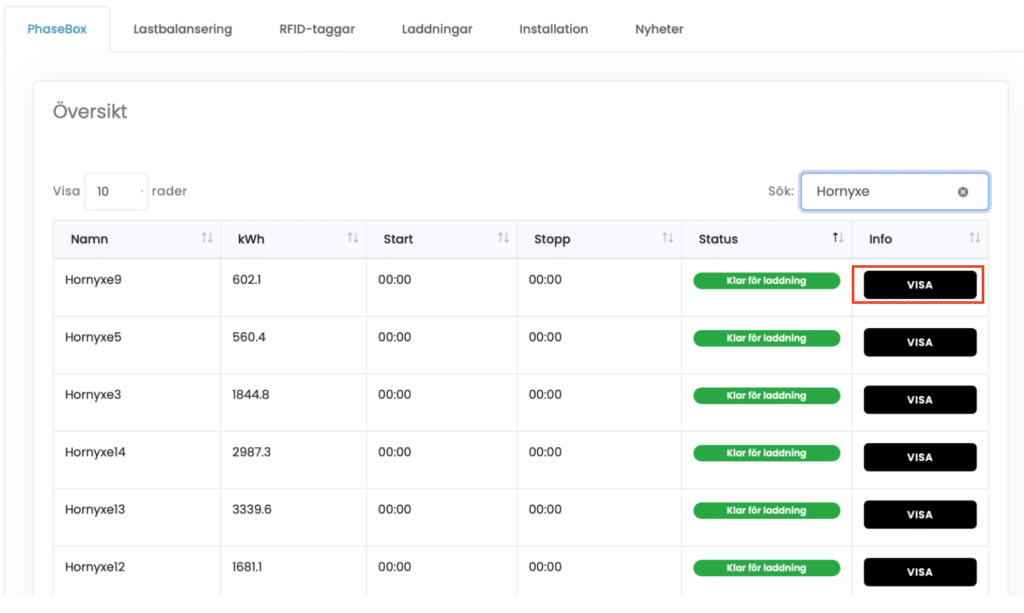Click Hornyxe14 status badge Klar för laddning
The height and width of the screenshot is (613, 1024).
(x=767, y=453)
